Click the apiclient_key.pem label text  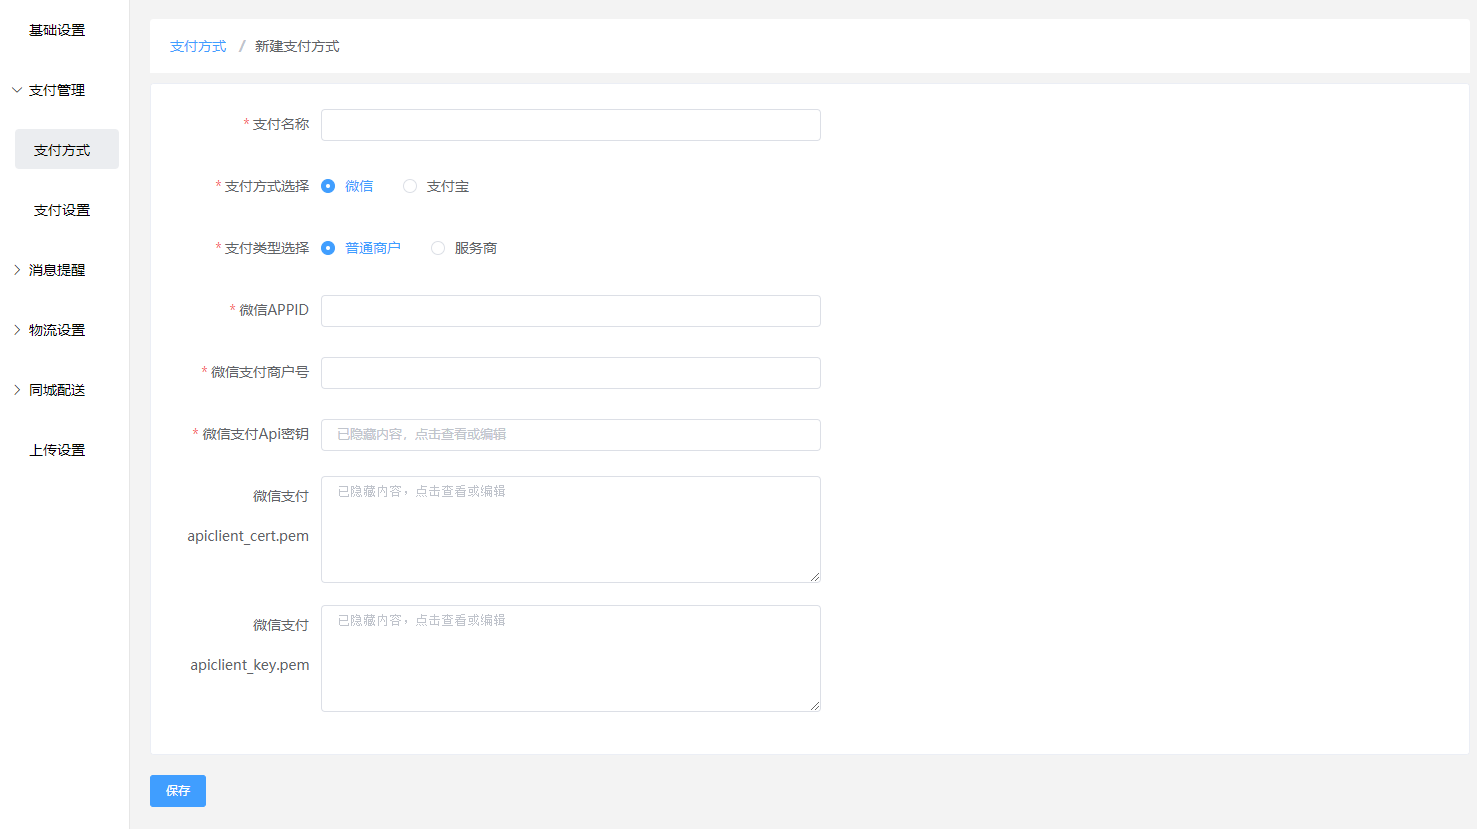coord(250,665)
